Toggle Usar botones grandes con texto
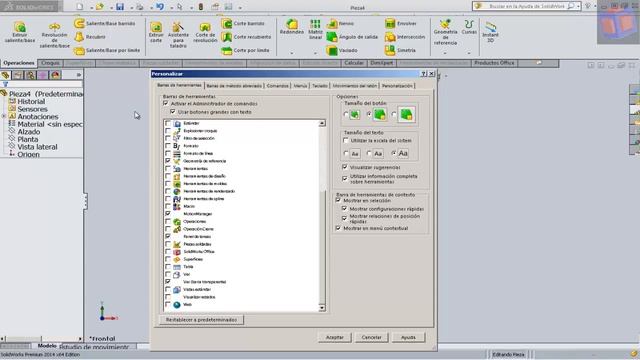The height and width of the screenshot is (360, 640). coord(173,111)
